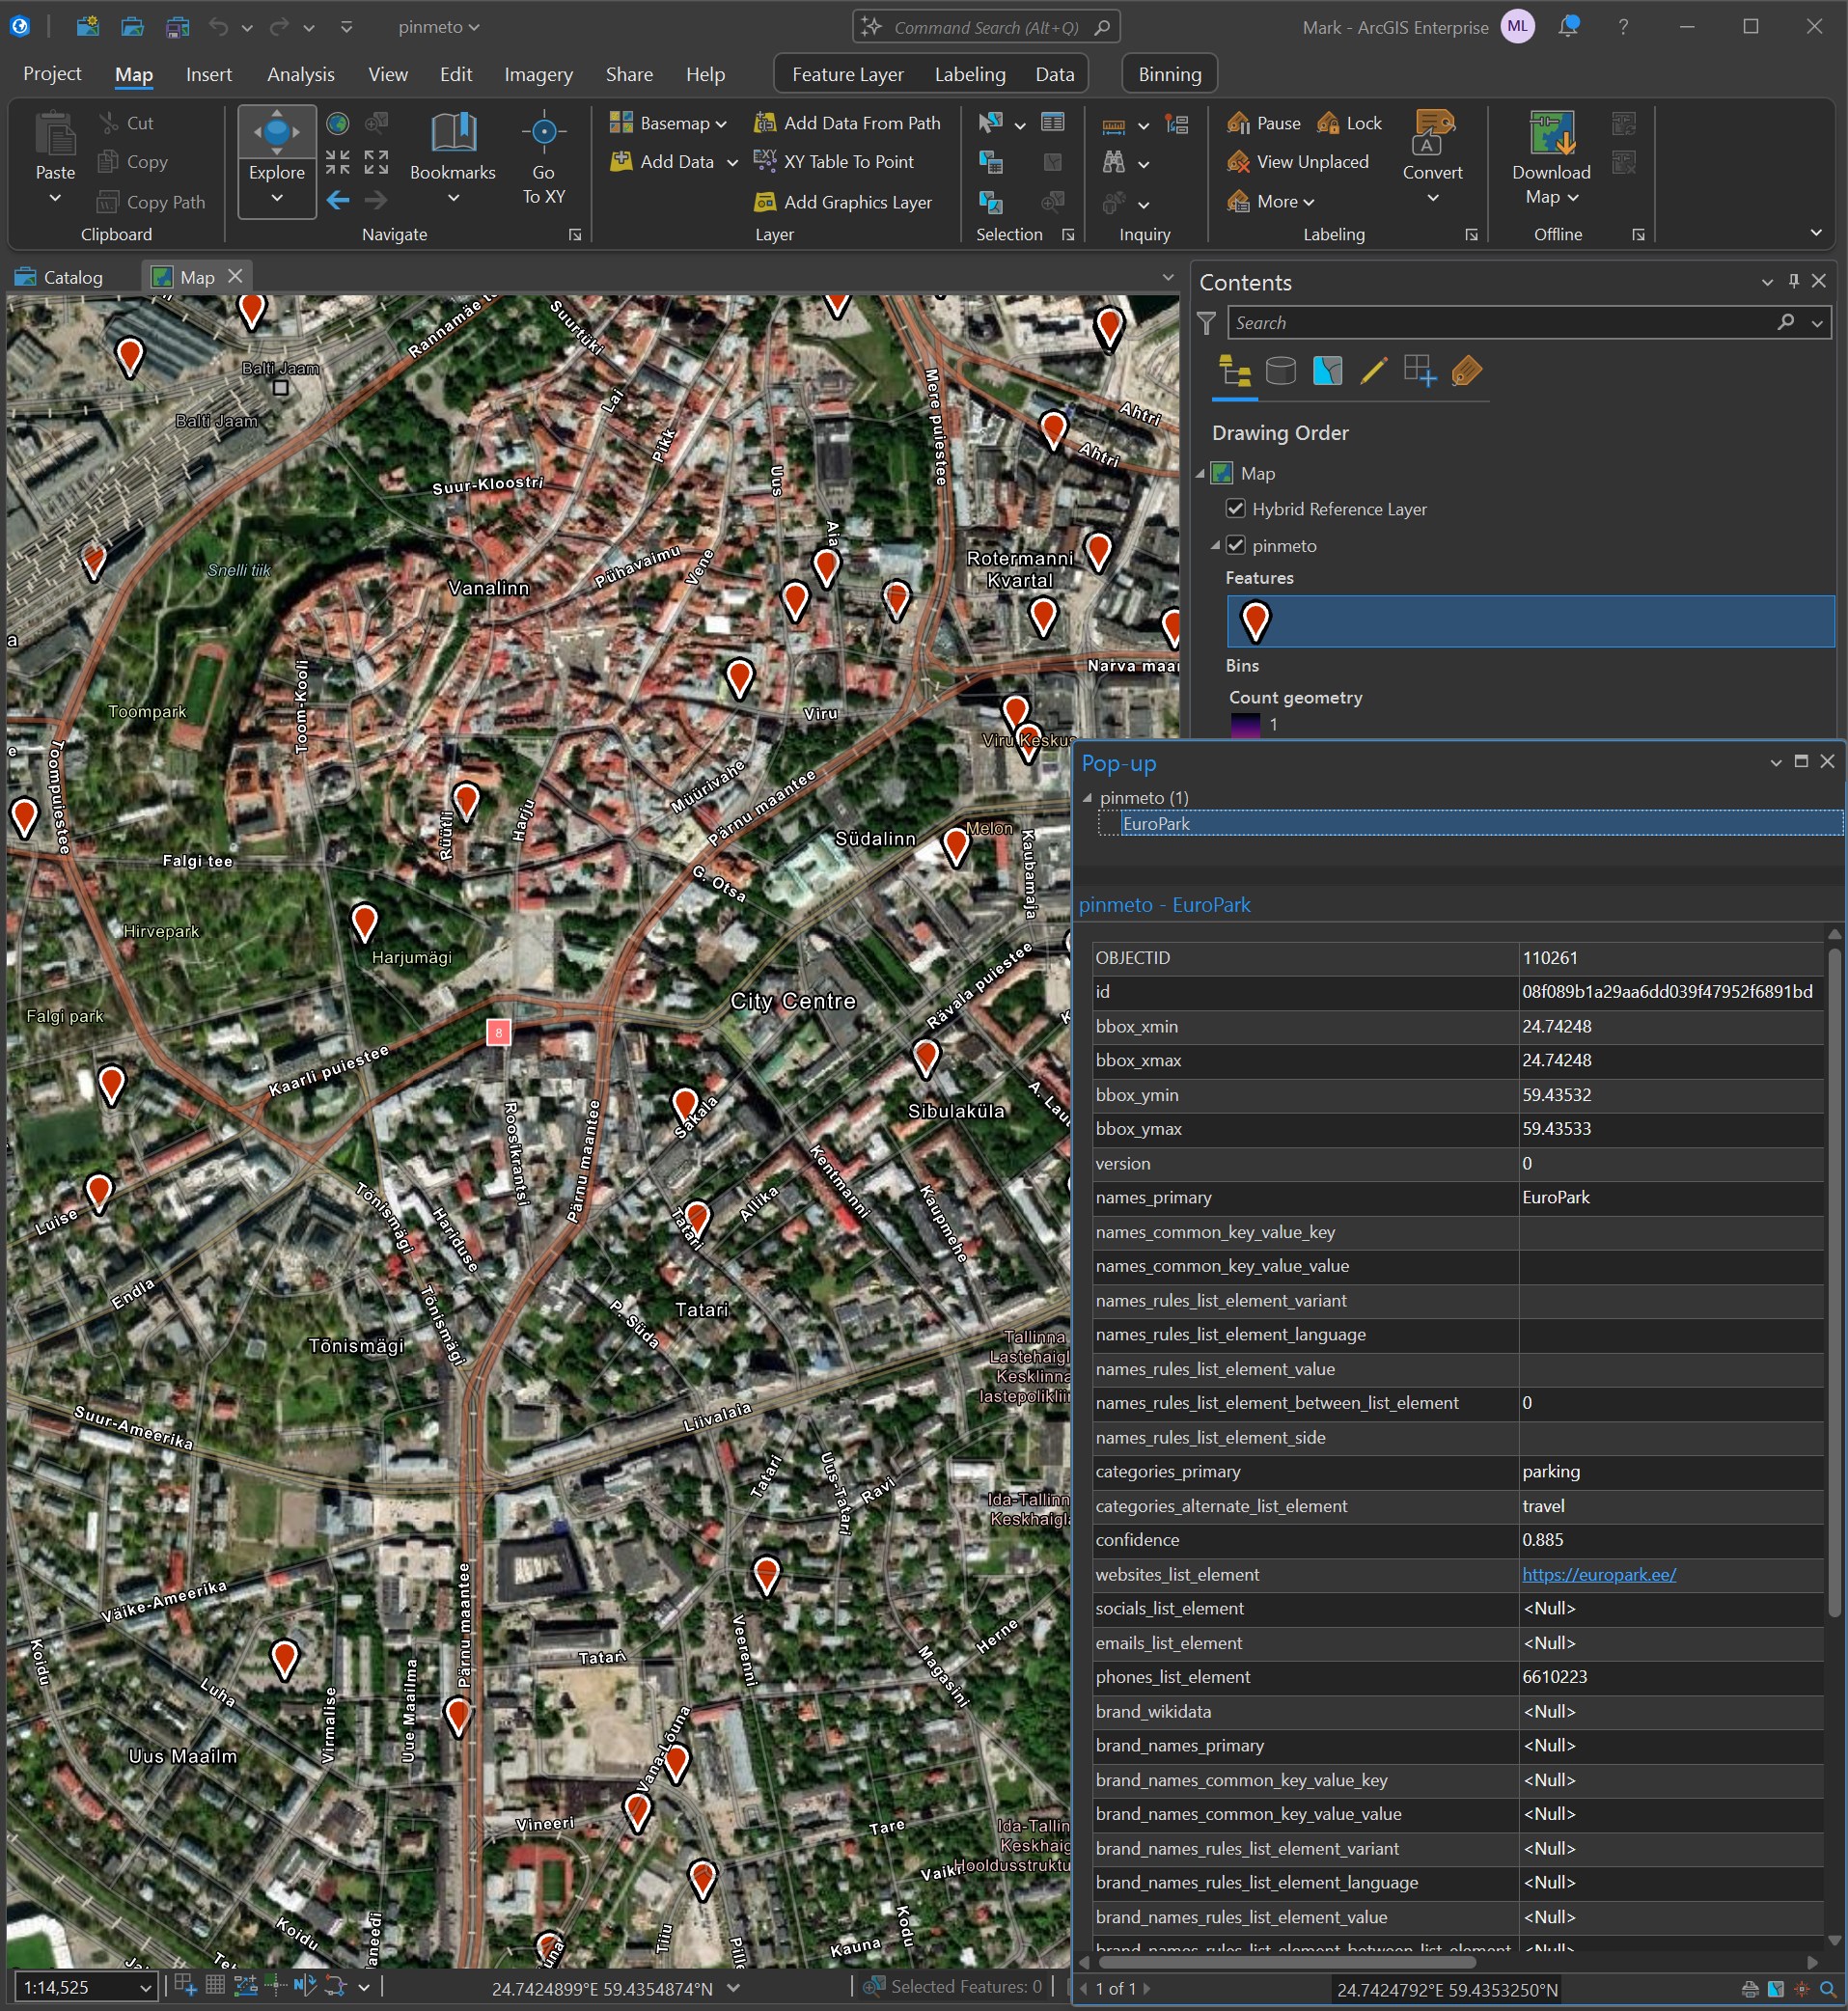Select List By Labeling tag icon
The height and width of the screenshot is (2011, 1848).
[x=1466, y=371]
